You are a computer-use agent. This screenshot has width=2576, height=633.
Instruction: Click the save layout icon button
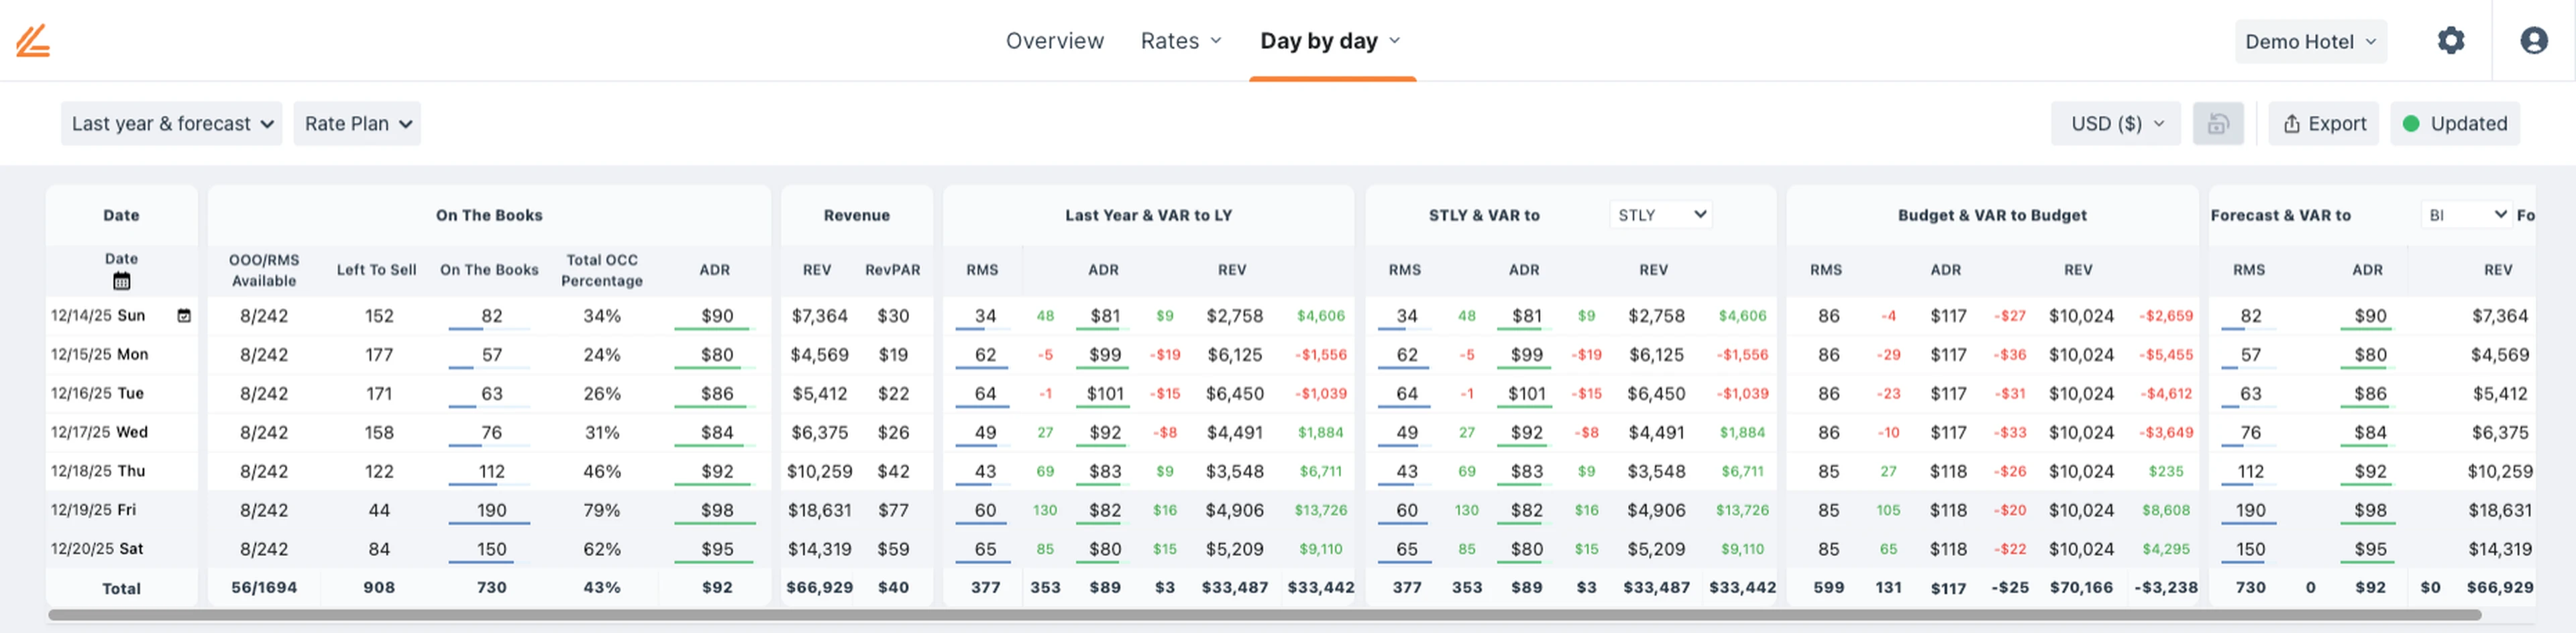coord(2218,124)
